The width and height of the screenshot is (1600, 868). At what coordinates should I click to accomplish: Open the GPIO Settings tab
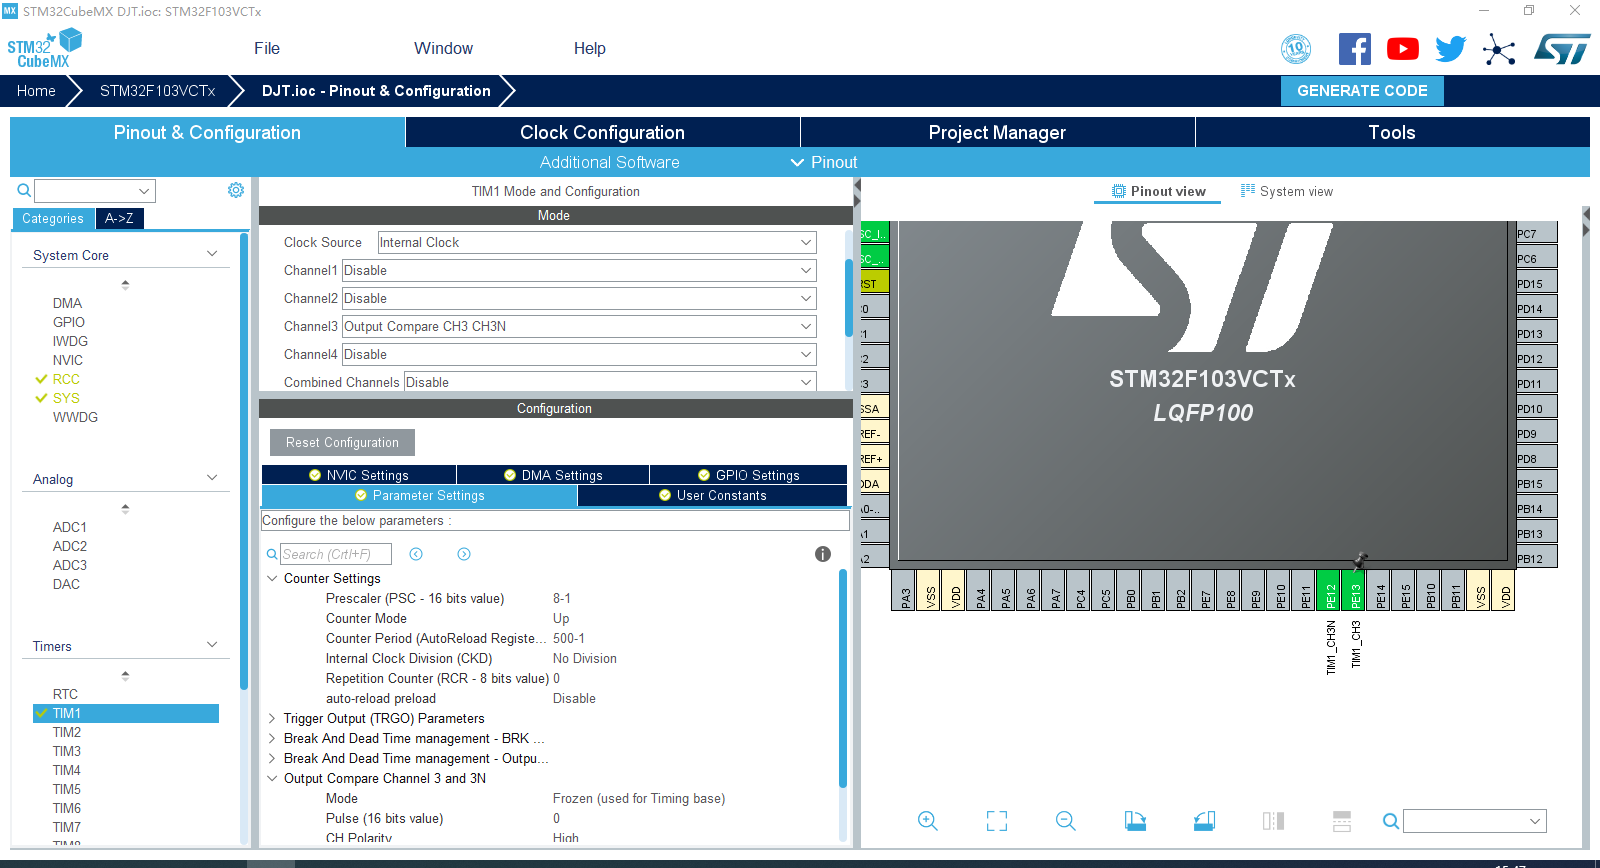click(x=748, y=475)
